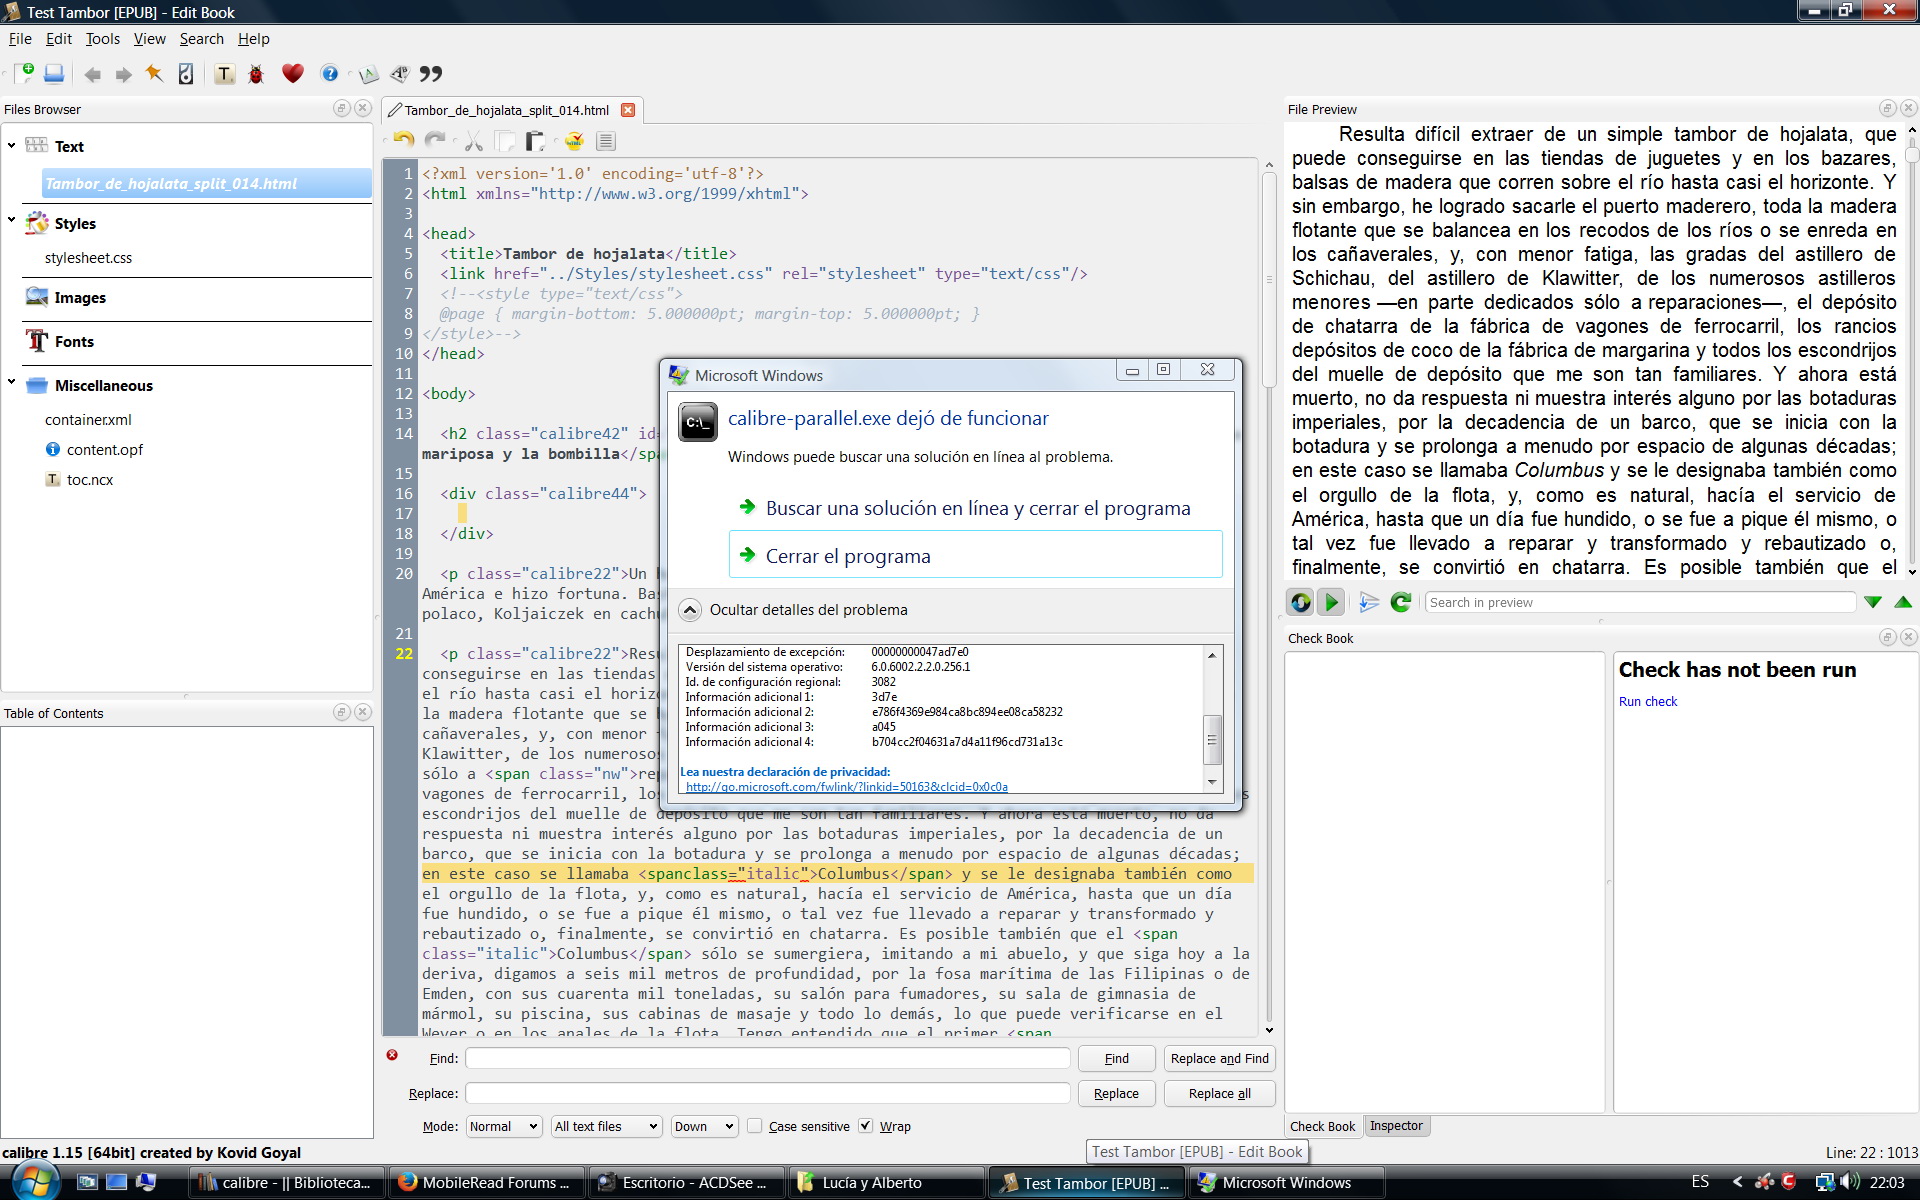Image resolution: width=1920 pixels, height=1200 pixels.
Task: Enable the Case sensitive checkbox
Action: tap(755, 1126)
